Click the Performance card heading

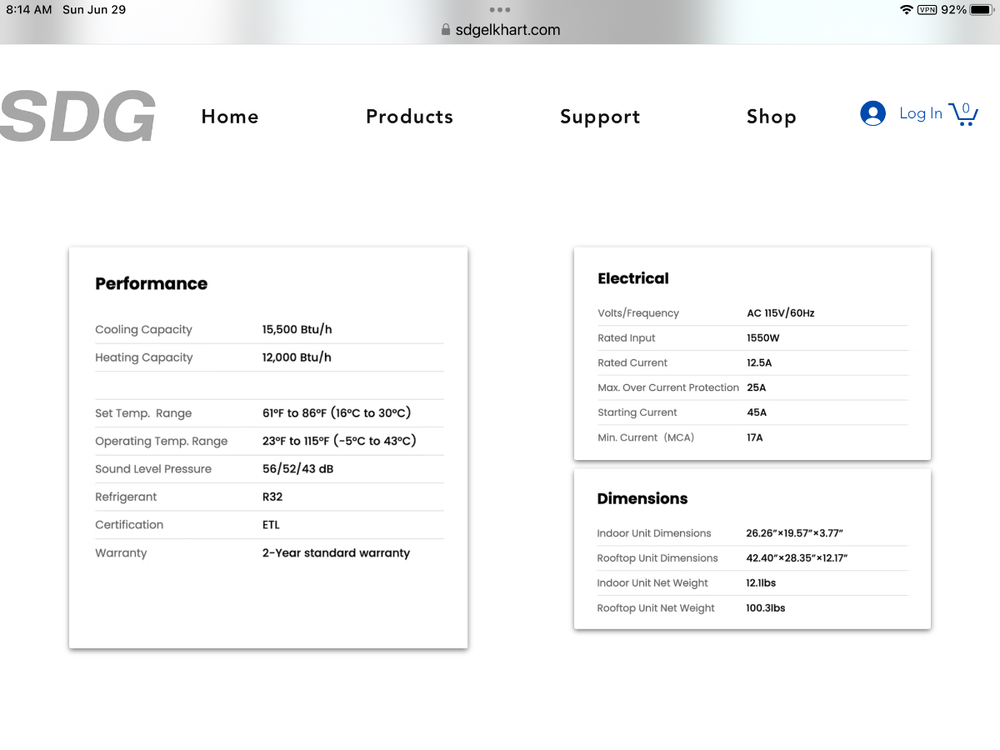151,284
